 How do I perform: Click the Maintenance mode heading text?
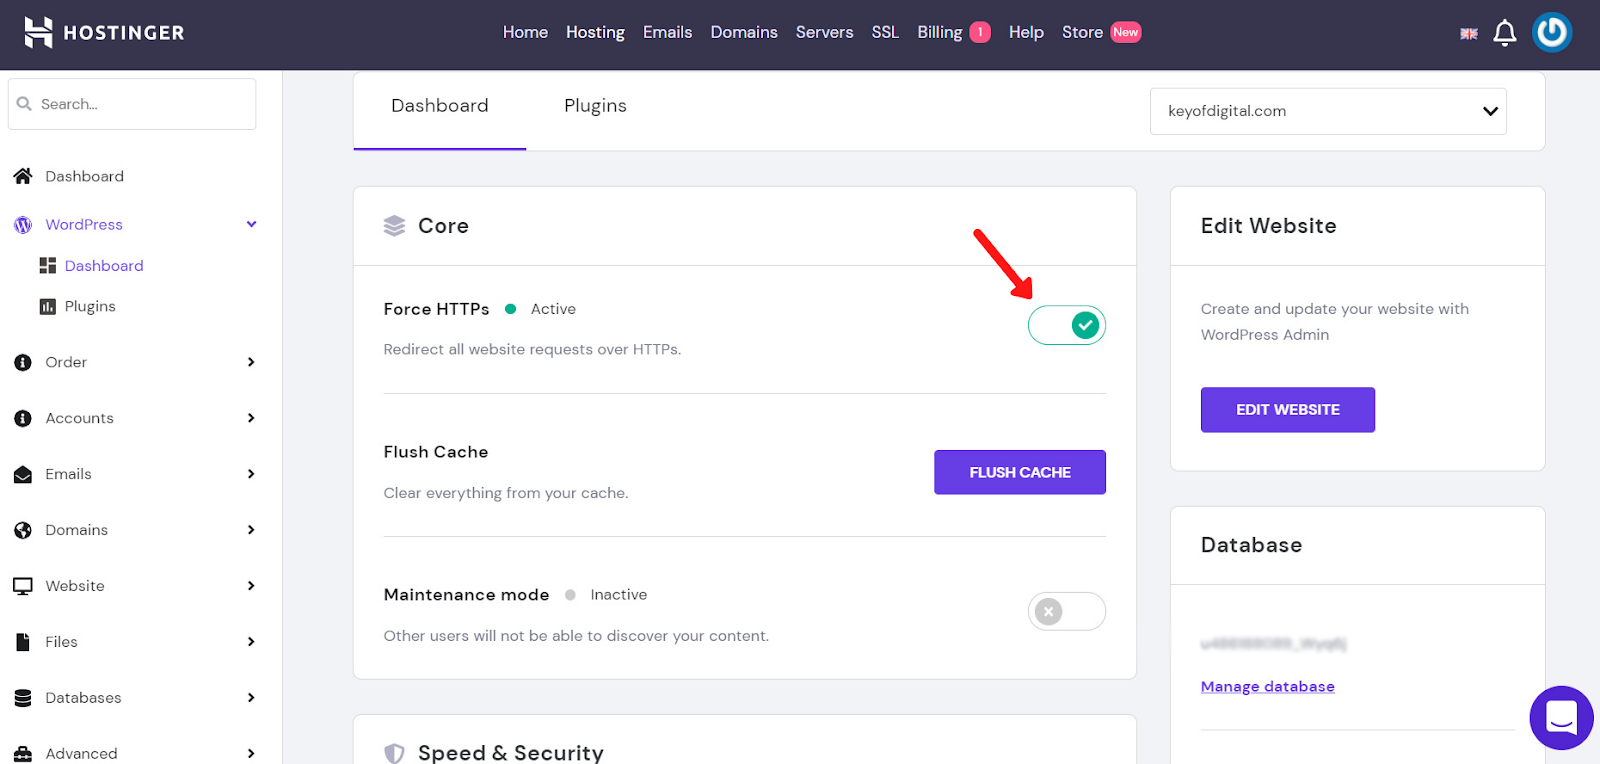(466, 595)
